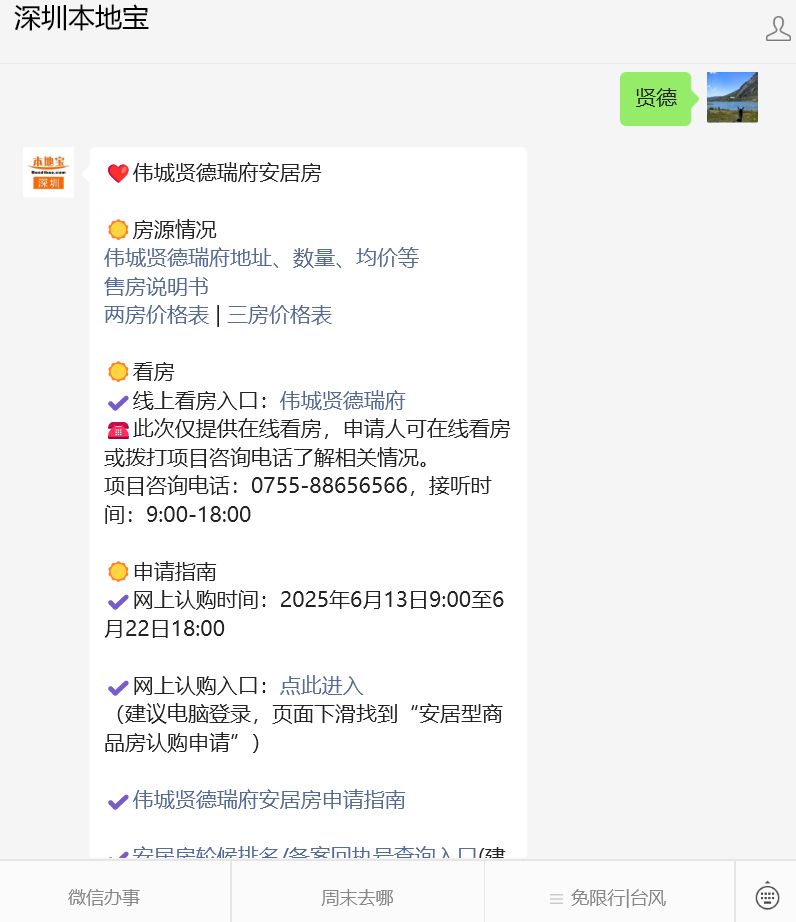Click the heading text 伟城贤德瑞府安居房
The image size is (796, 922).
point(227,173)
